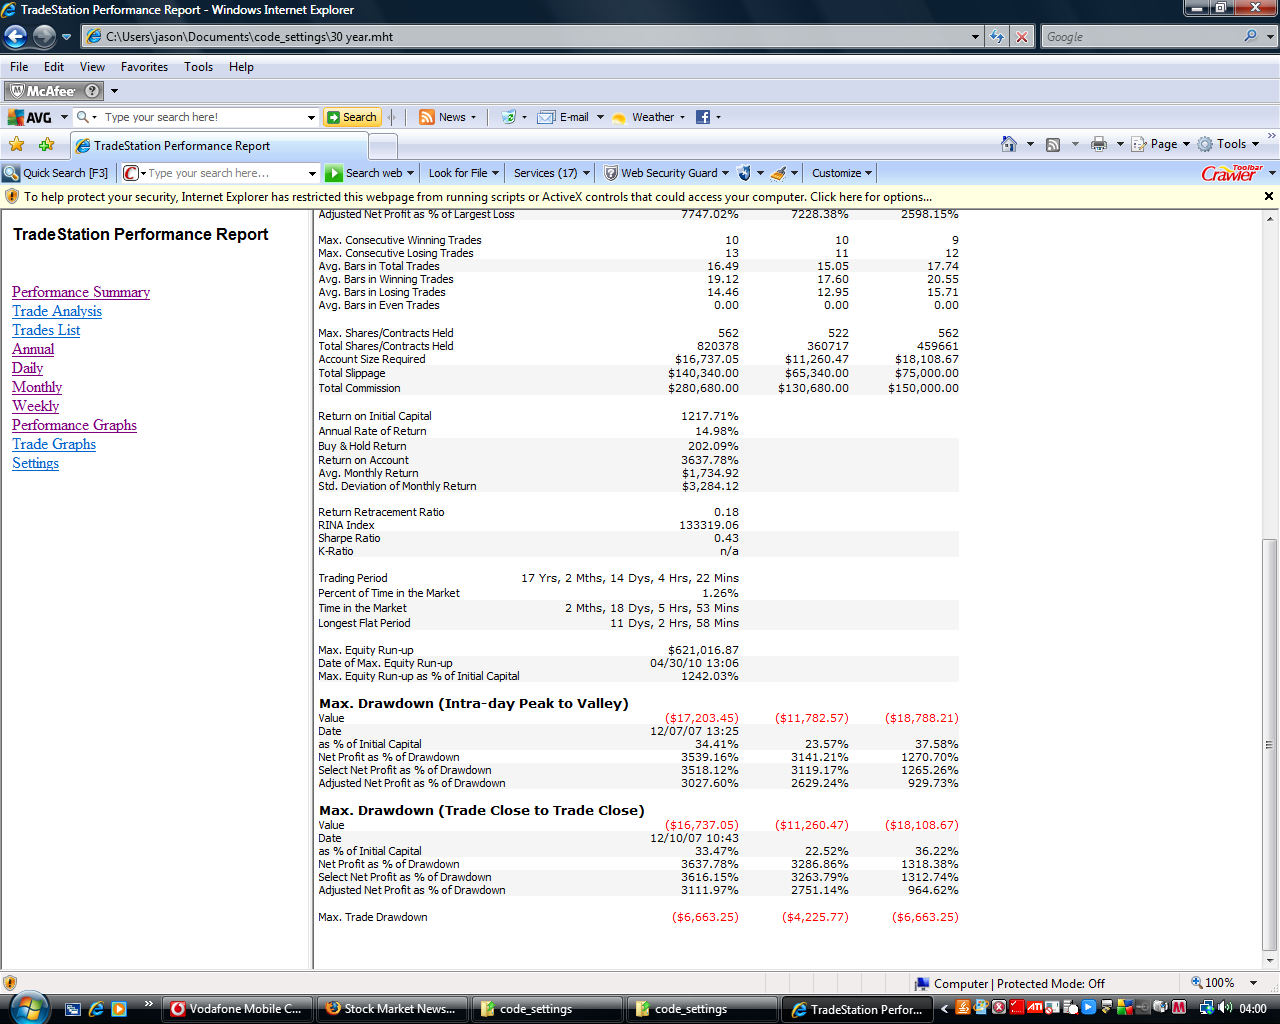Click the Web Security Guard shield icon
The width and height of the screenshot is (1280, 1024).
click(x=611, y=173)
